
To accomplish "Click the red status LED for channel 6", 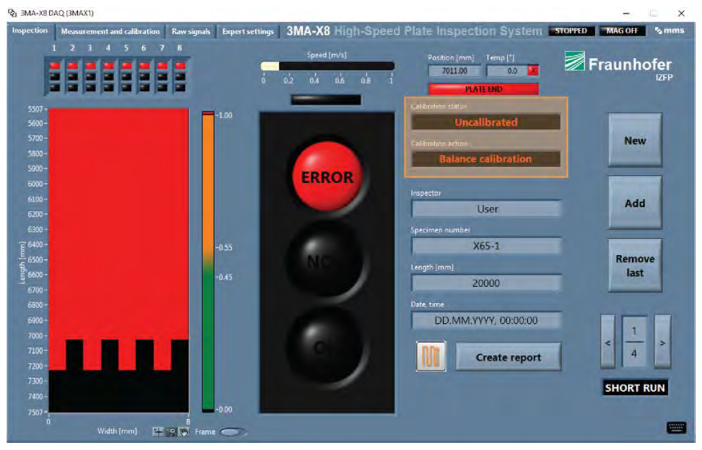I will point(144,66).
